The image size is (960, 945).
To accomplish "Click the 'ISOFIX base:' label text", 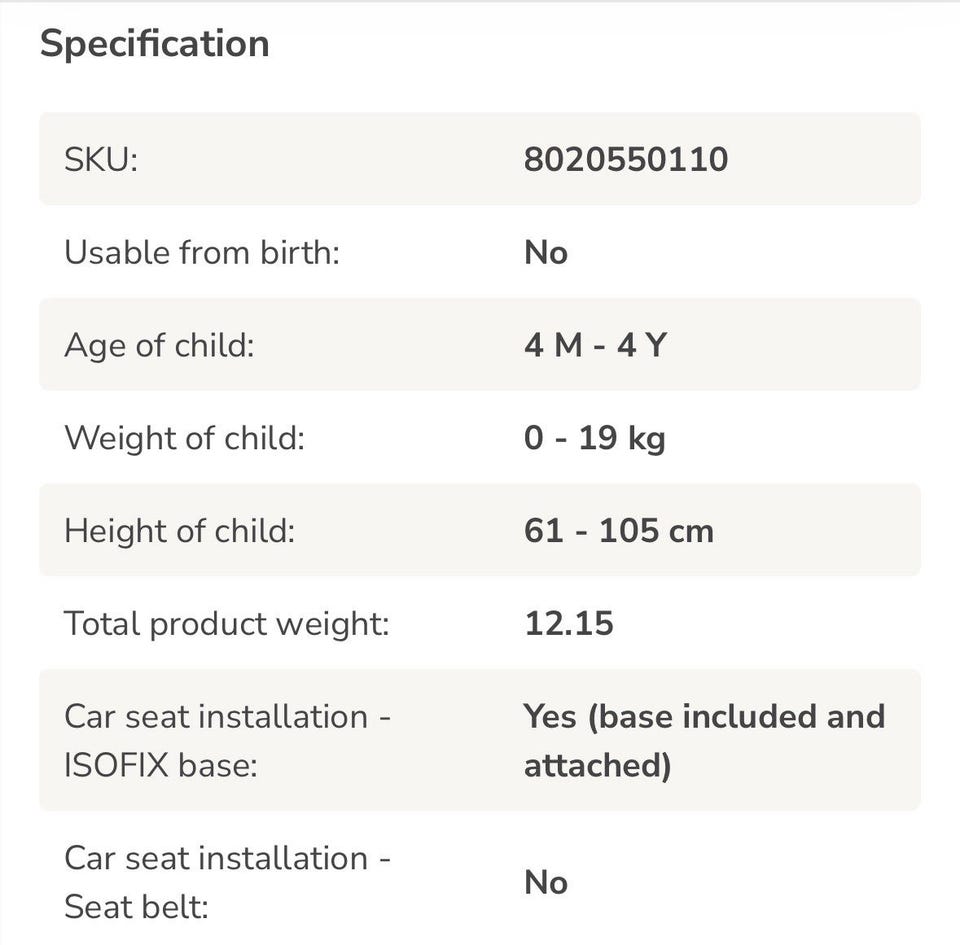I will point(160,765).
